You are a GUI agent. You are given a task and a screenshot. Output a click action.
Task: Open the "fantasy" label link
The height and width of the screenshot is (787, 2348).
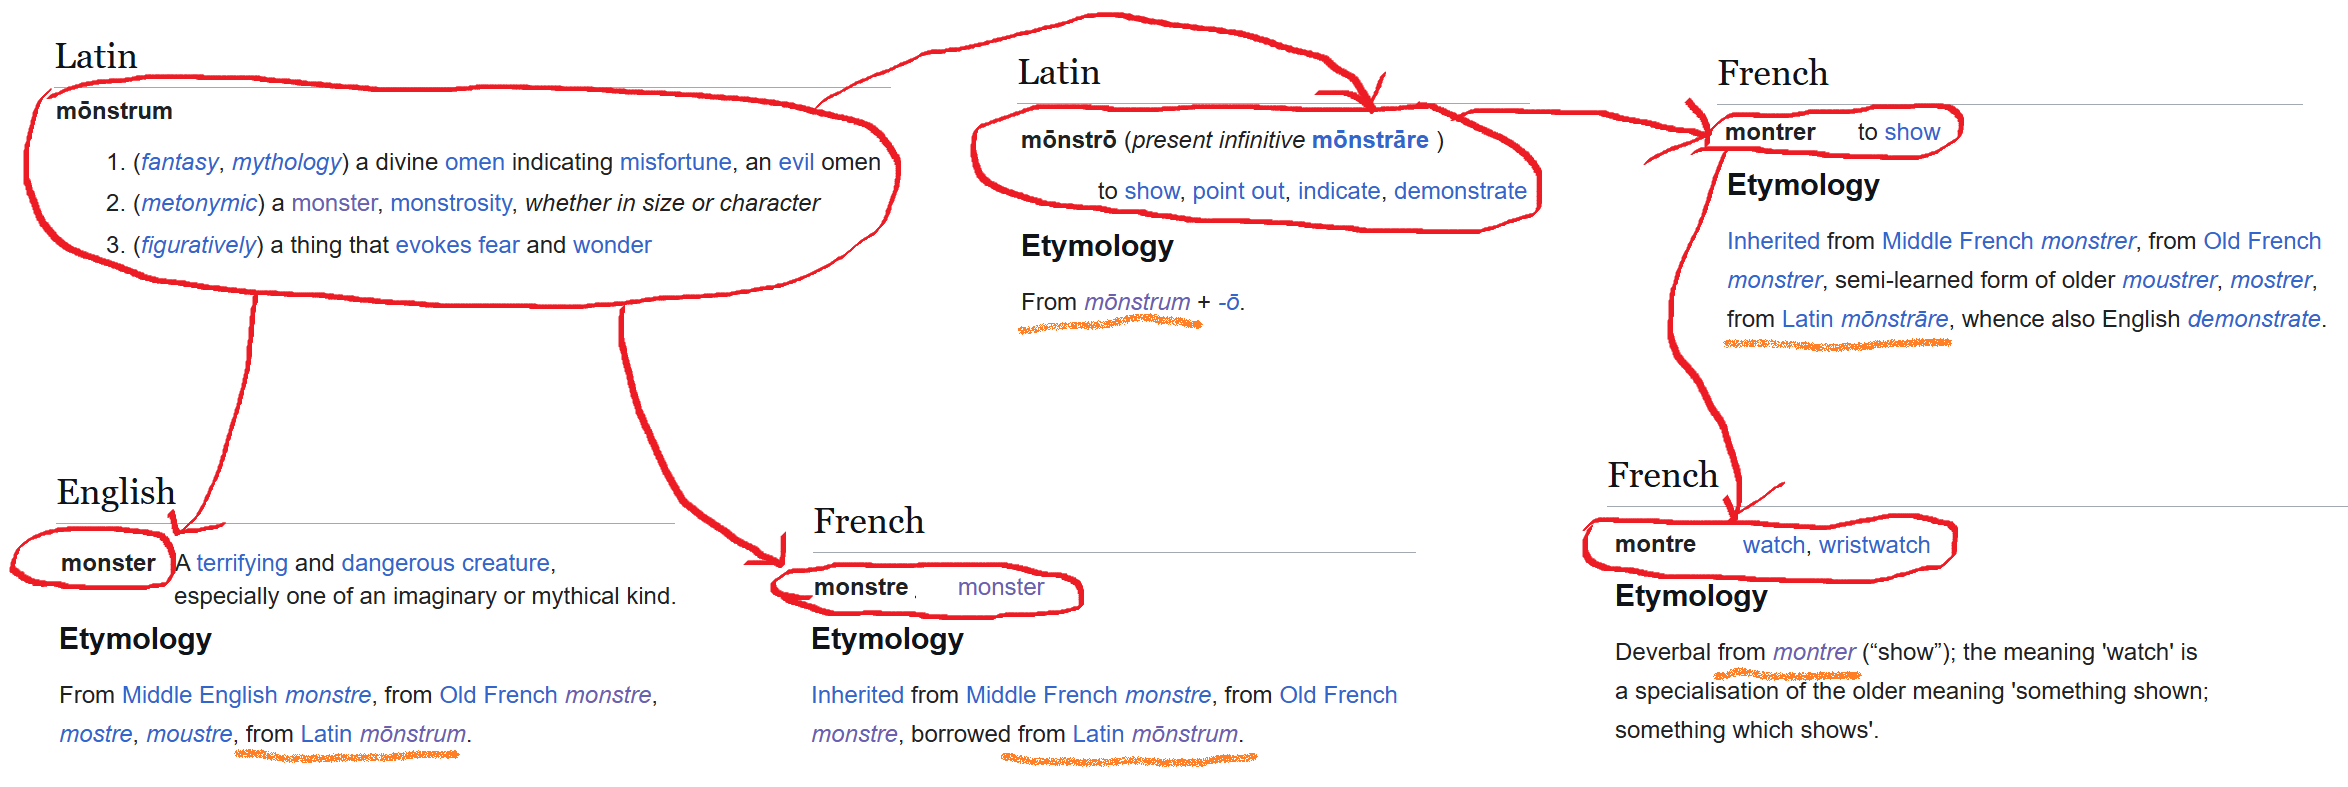tap(179, 162)
